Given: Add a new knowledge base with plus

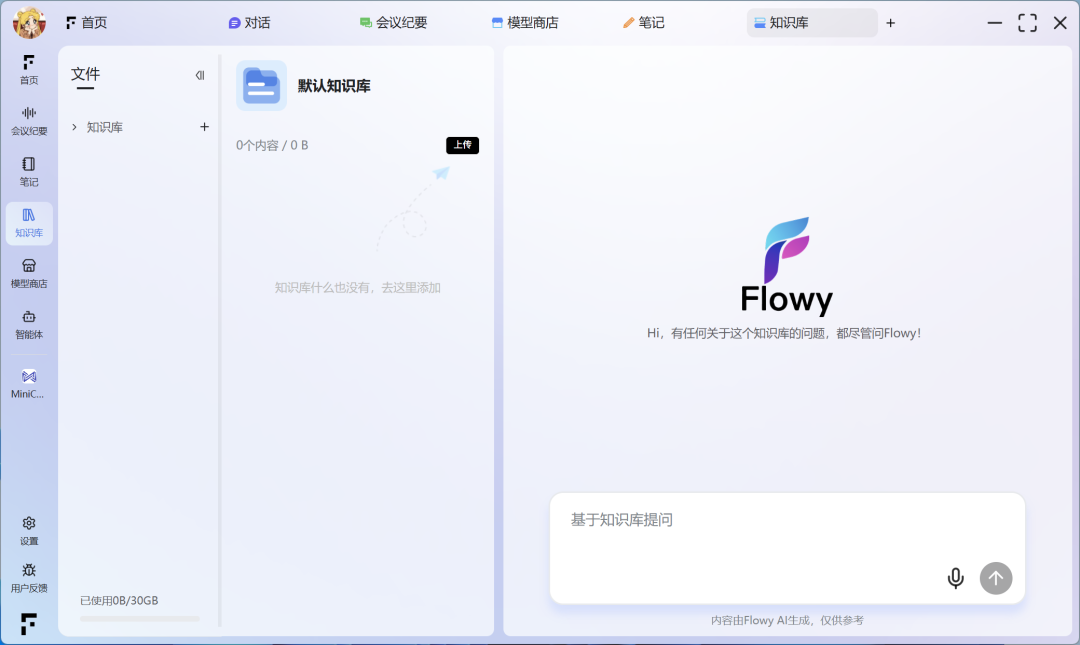Looking at the screenshot, I should [204, 127].
